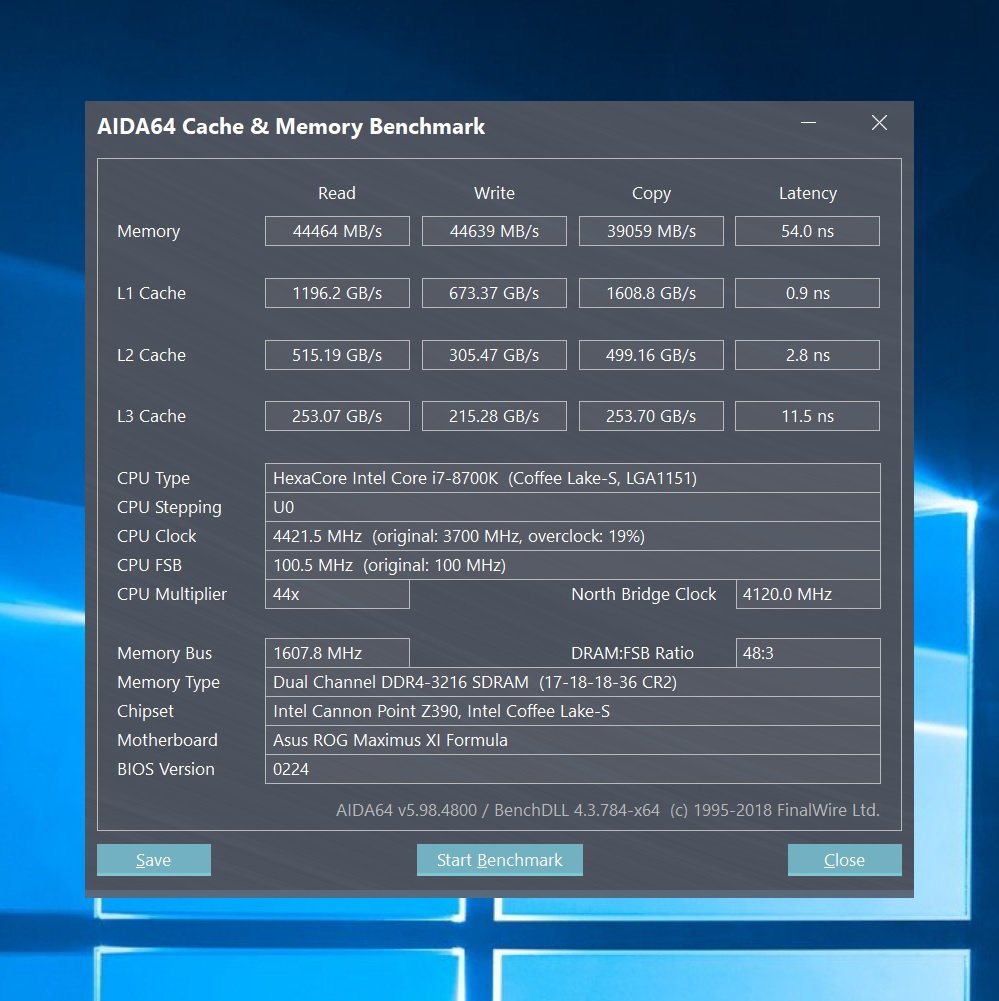This screenshot has height=1001, width=999.
Task: Click CPU Type field HexaCore Intel Core i7-8700K
Action: pos(573,478)
